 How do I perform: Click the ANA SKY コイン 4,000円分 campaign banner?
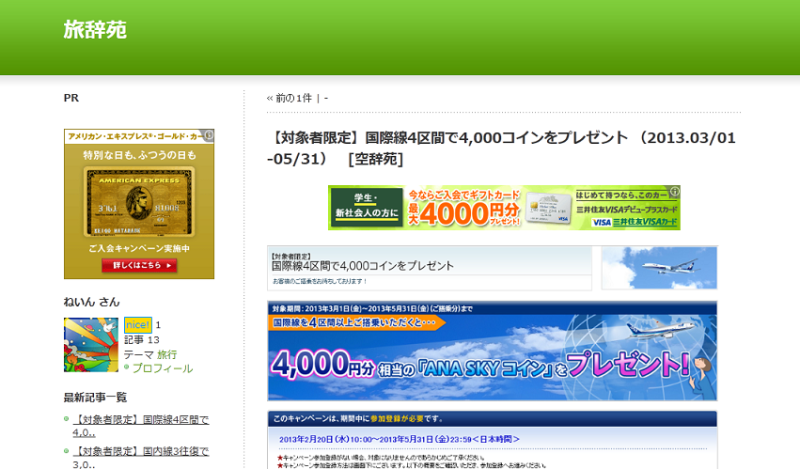point(492,351)
